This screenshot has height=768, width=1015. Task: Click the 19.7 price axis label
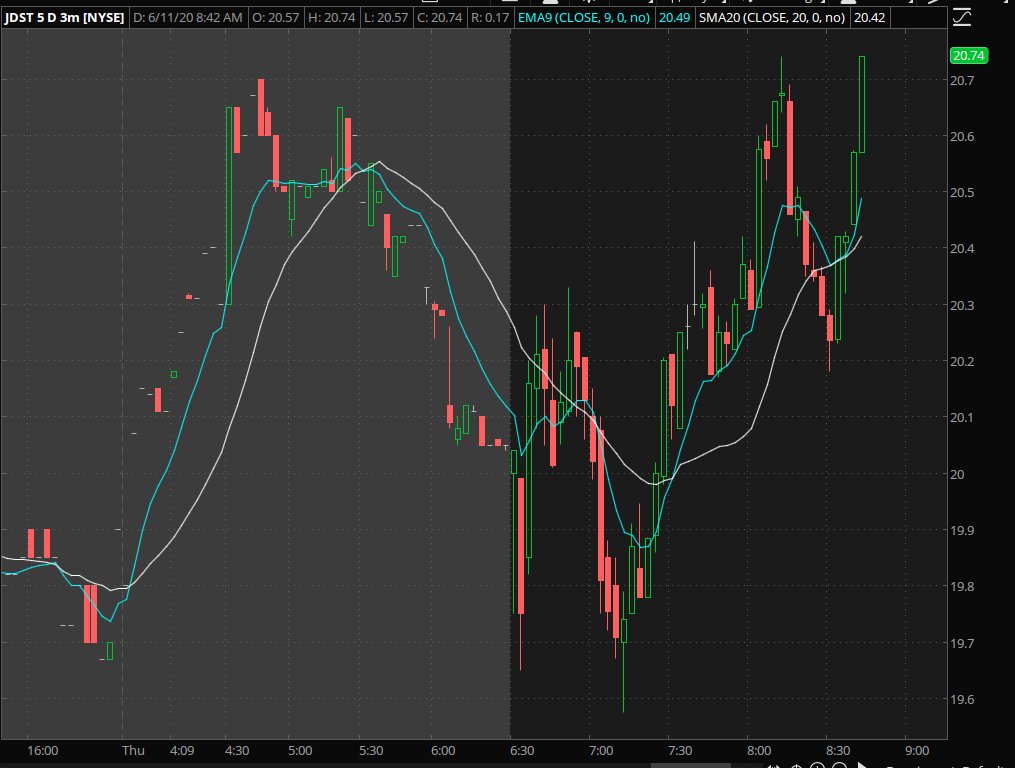(962, 643)
